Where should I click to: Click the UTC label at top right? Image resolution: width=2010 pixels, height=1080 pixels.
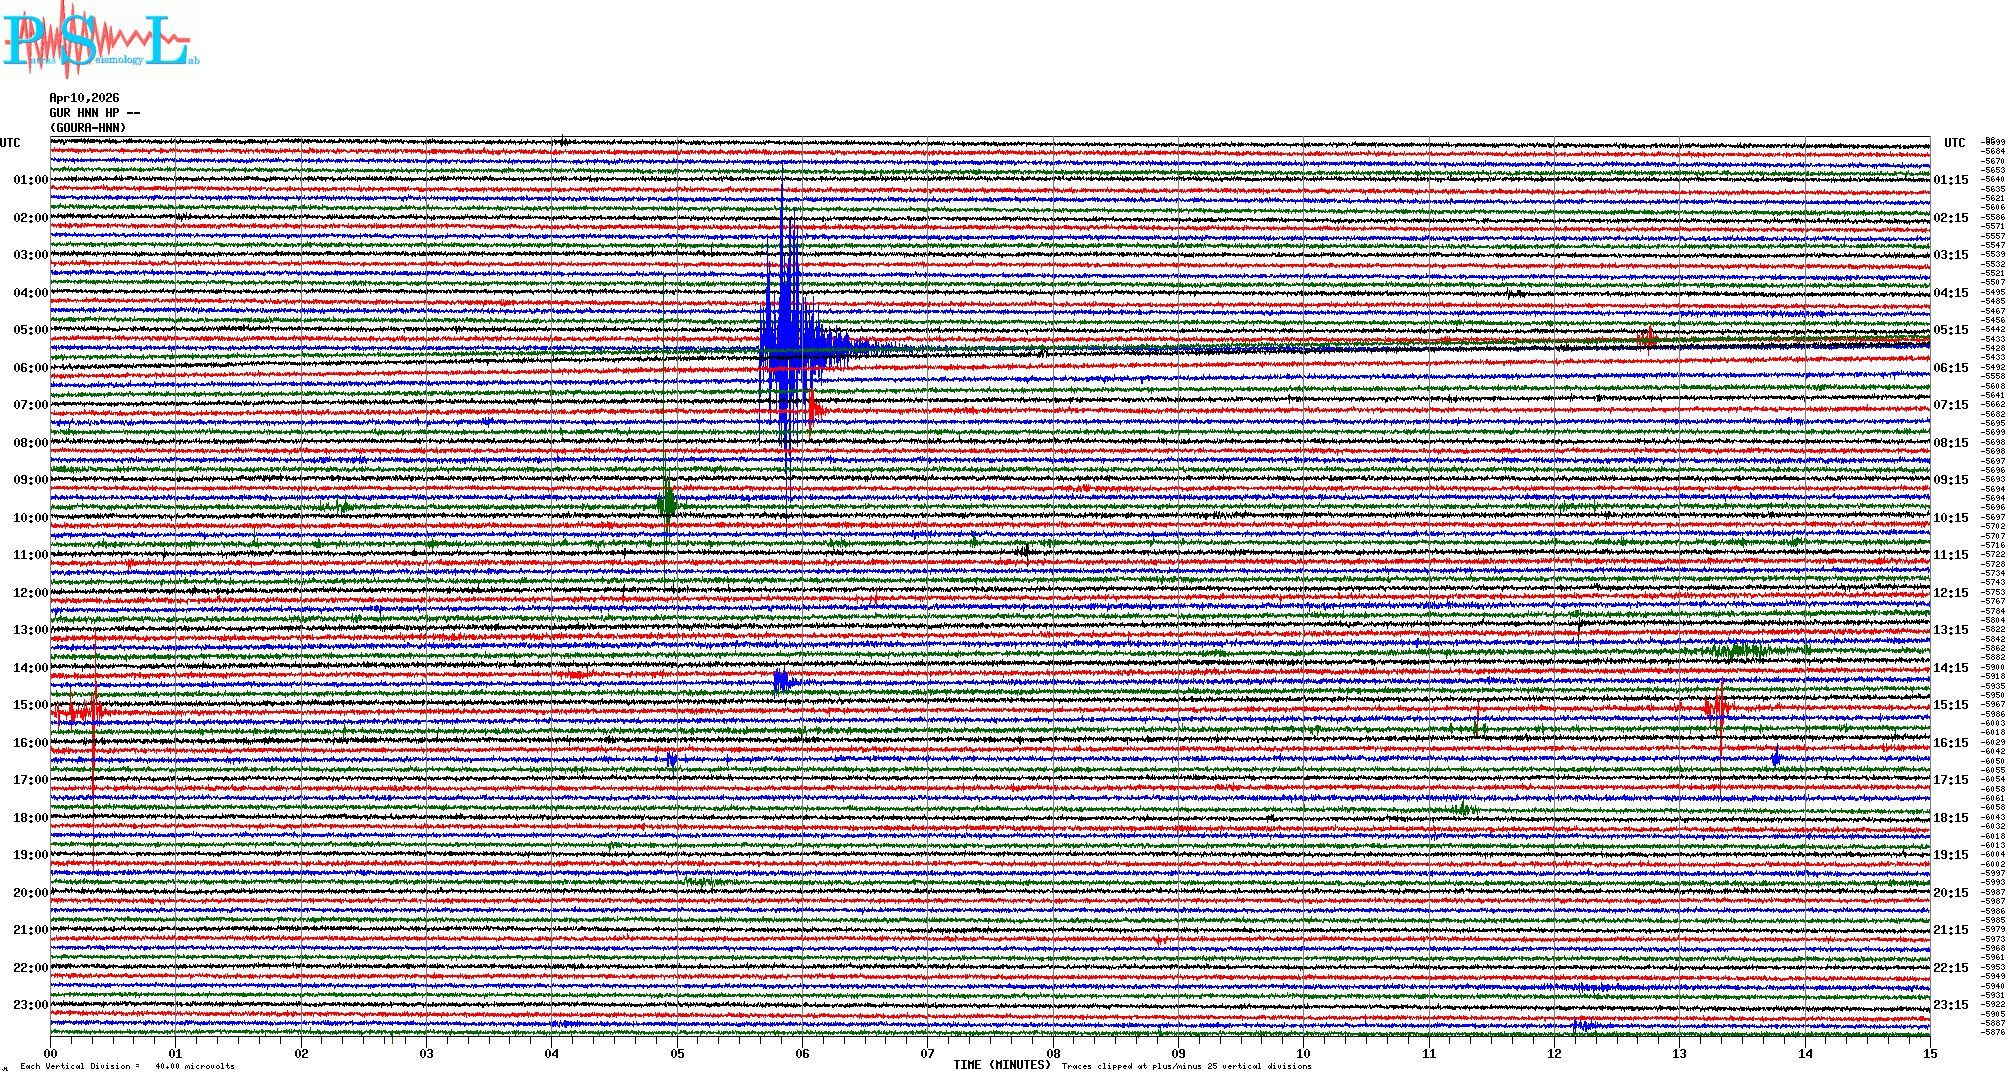1954,143
